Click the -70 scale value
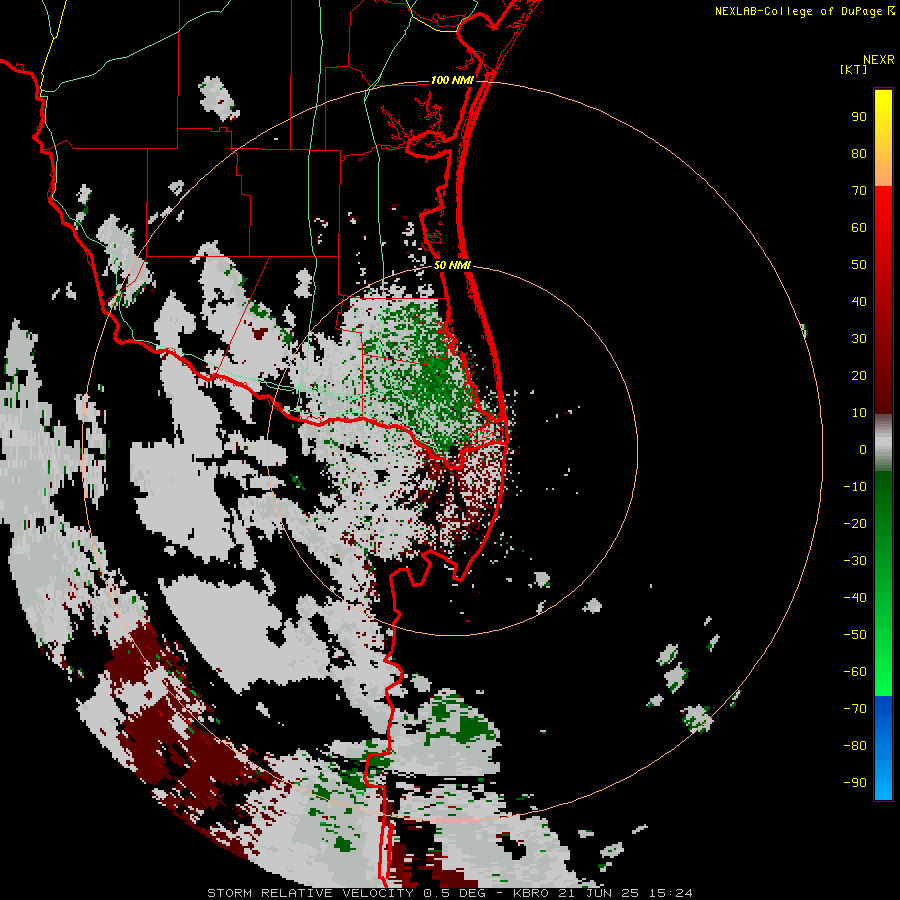 (855, 709)
